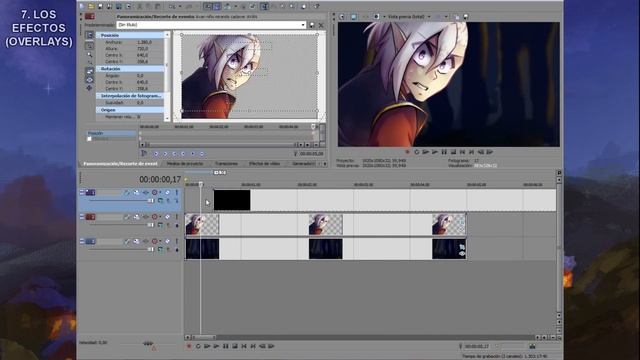Image resolution: width=640 pixels, height=360 pixels.
Task: Click the main timeline Stop button
Action: tap(235, 346)
